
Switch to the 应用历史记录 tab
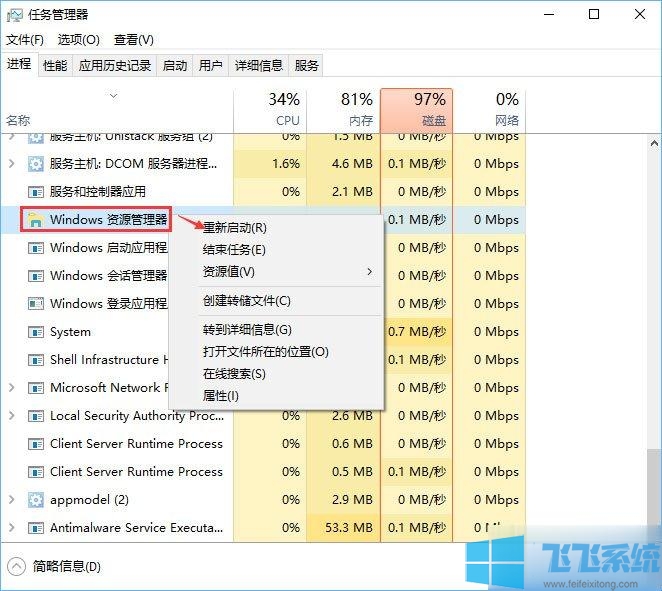pos(114,65)
